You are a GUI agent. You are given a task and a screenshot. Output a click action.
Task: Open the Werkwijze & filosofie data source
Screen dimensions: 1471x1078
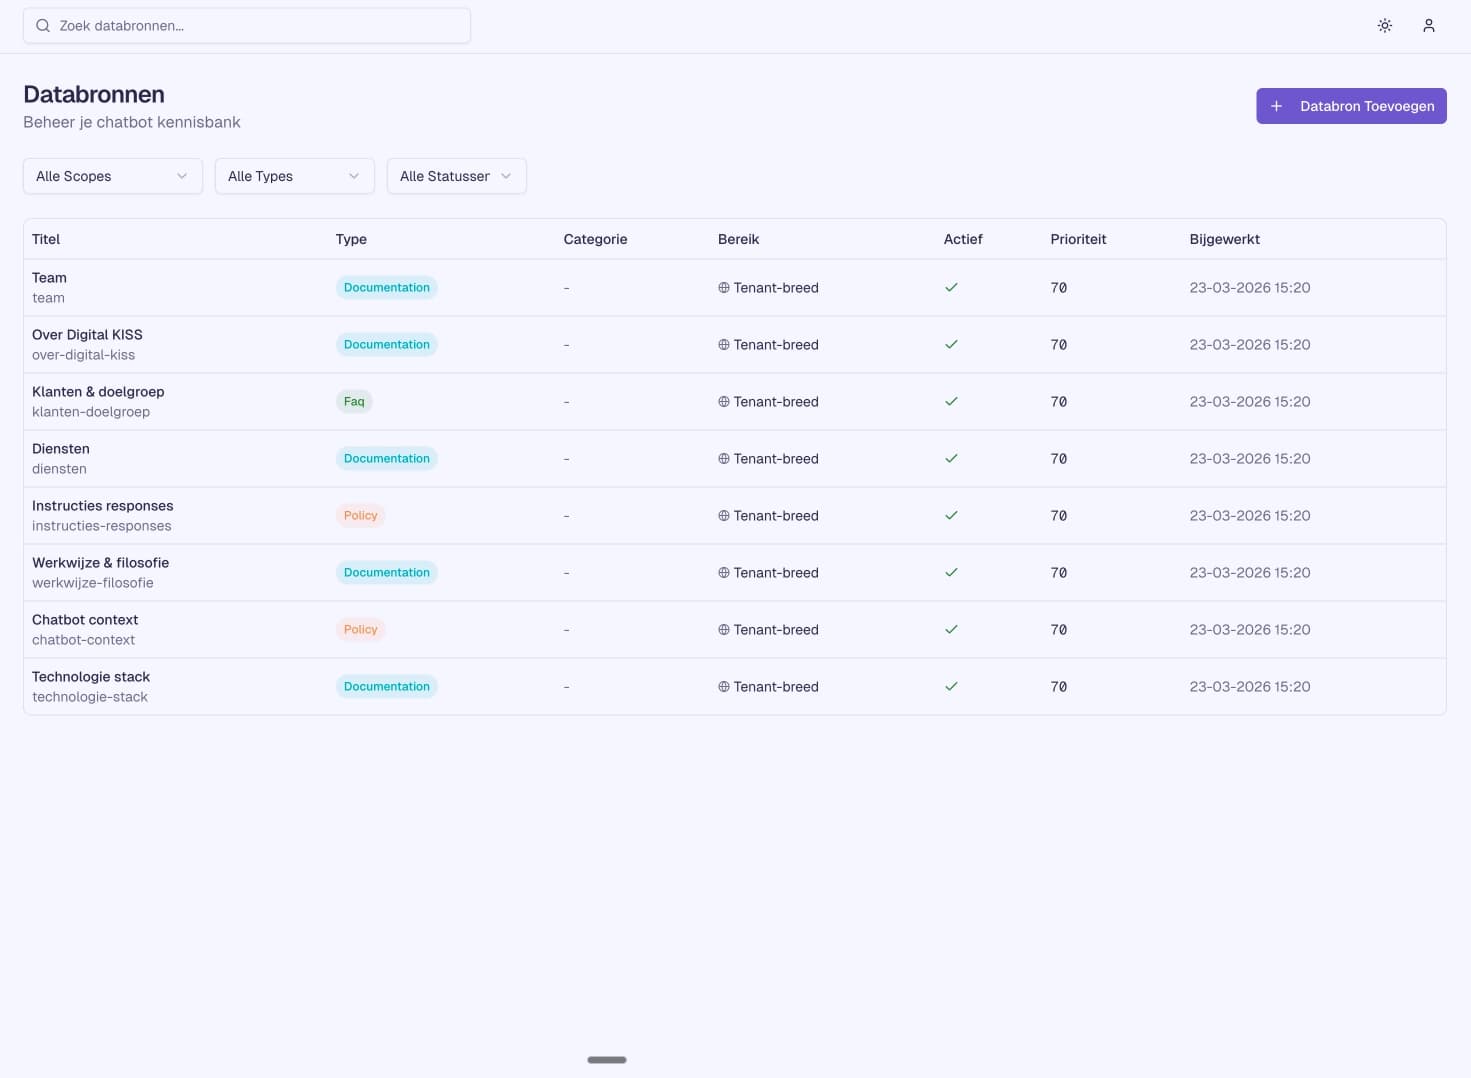[x=100, y=563]
